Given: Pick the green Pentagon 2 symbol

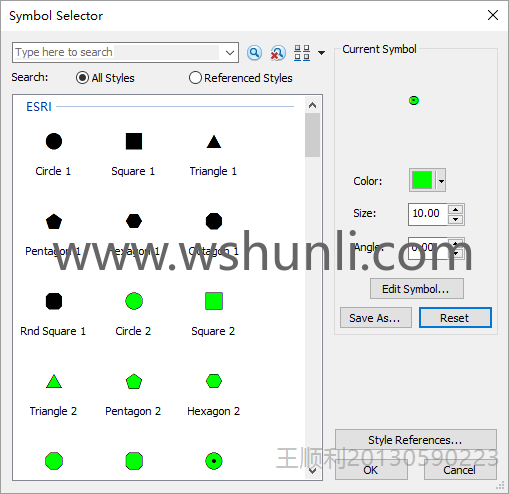Looking at the screenshot, I should [x=134, y=381].
